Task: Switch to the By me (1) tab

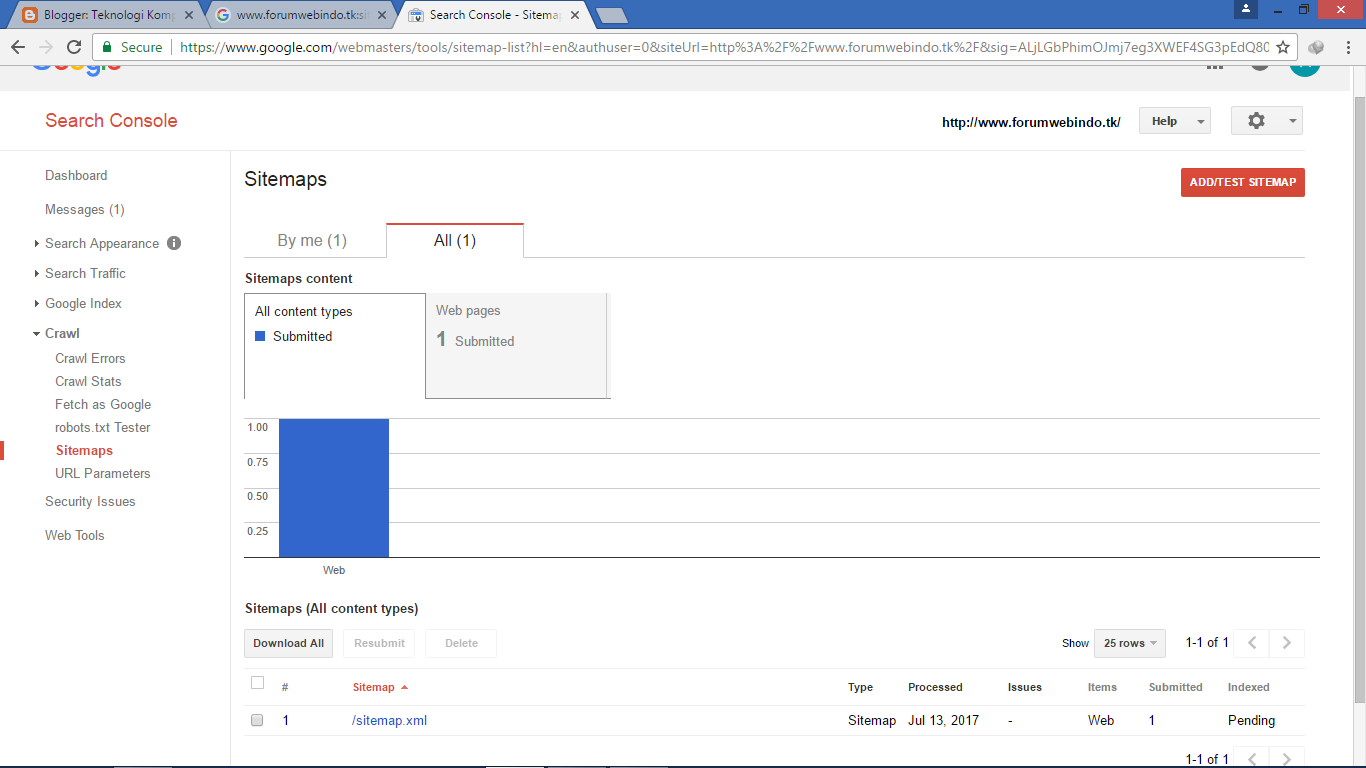Action: pyautogui.click(x=312, y=240)
